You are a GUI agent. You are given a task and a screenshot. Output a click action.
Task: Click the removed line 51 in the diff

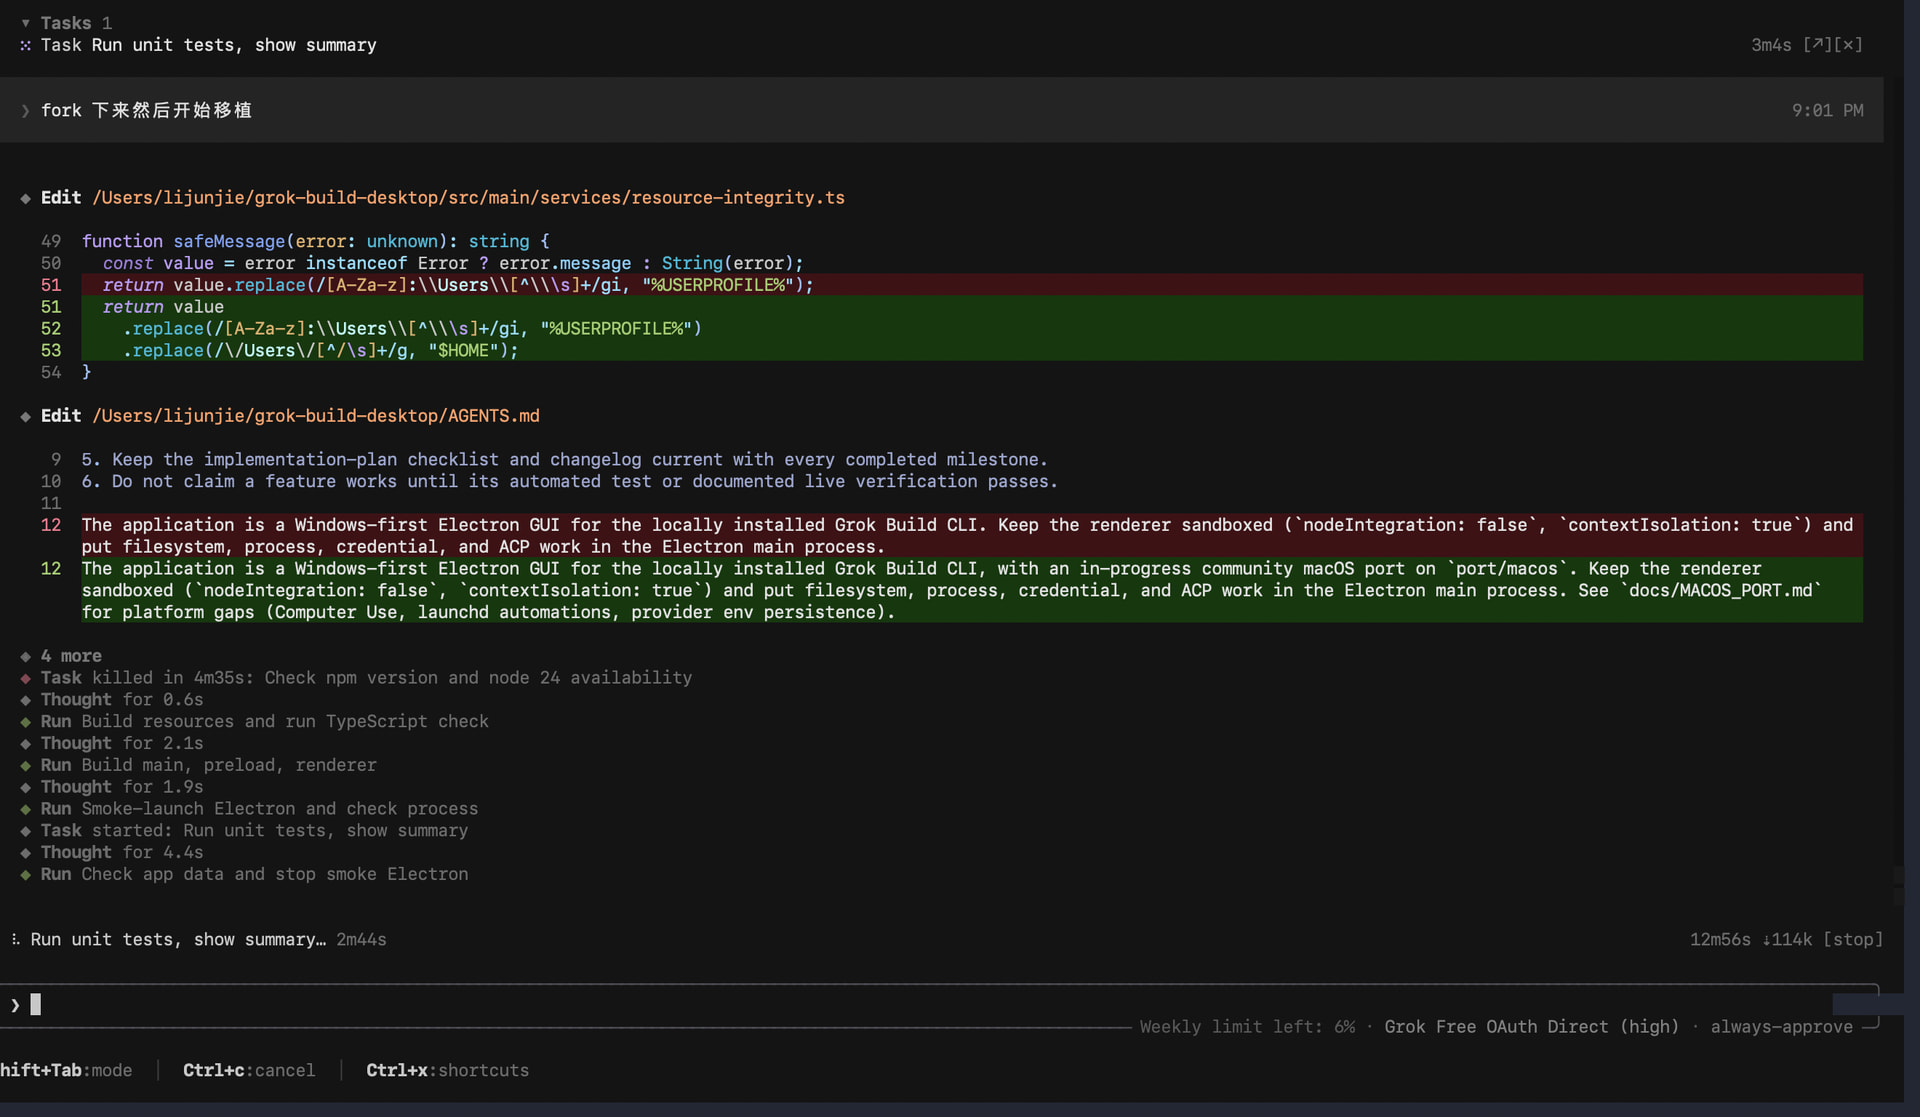tap(971, 285)
